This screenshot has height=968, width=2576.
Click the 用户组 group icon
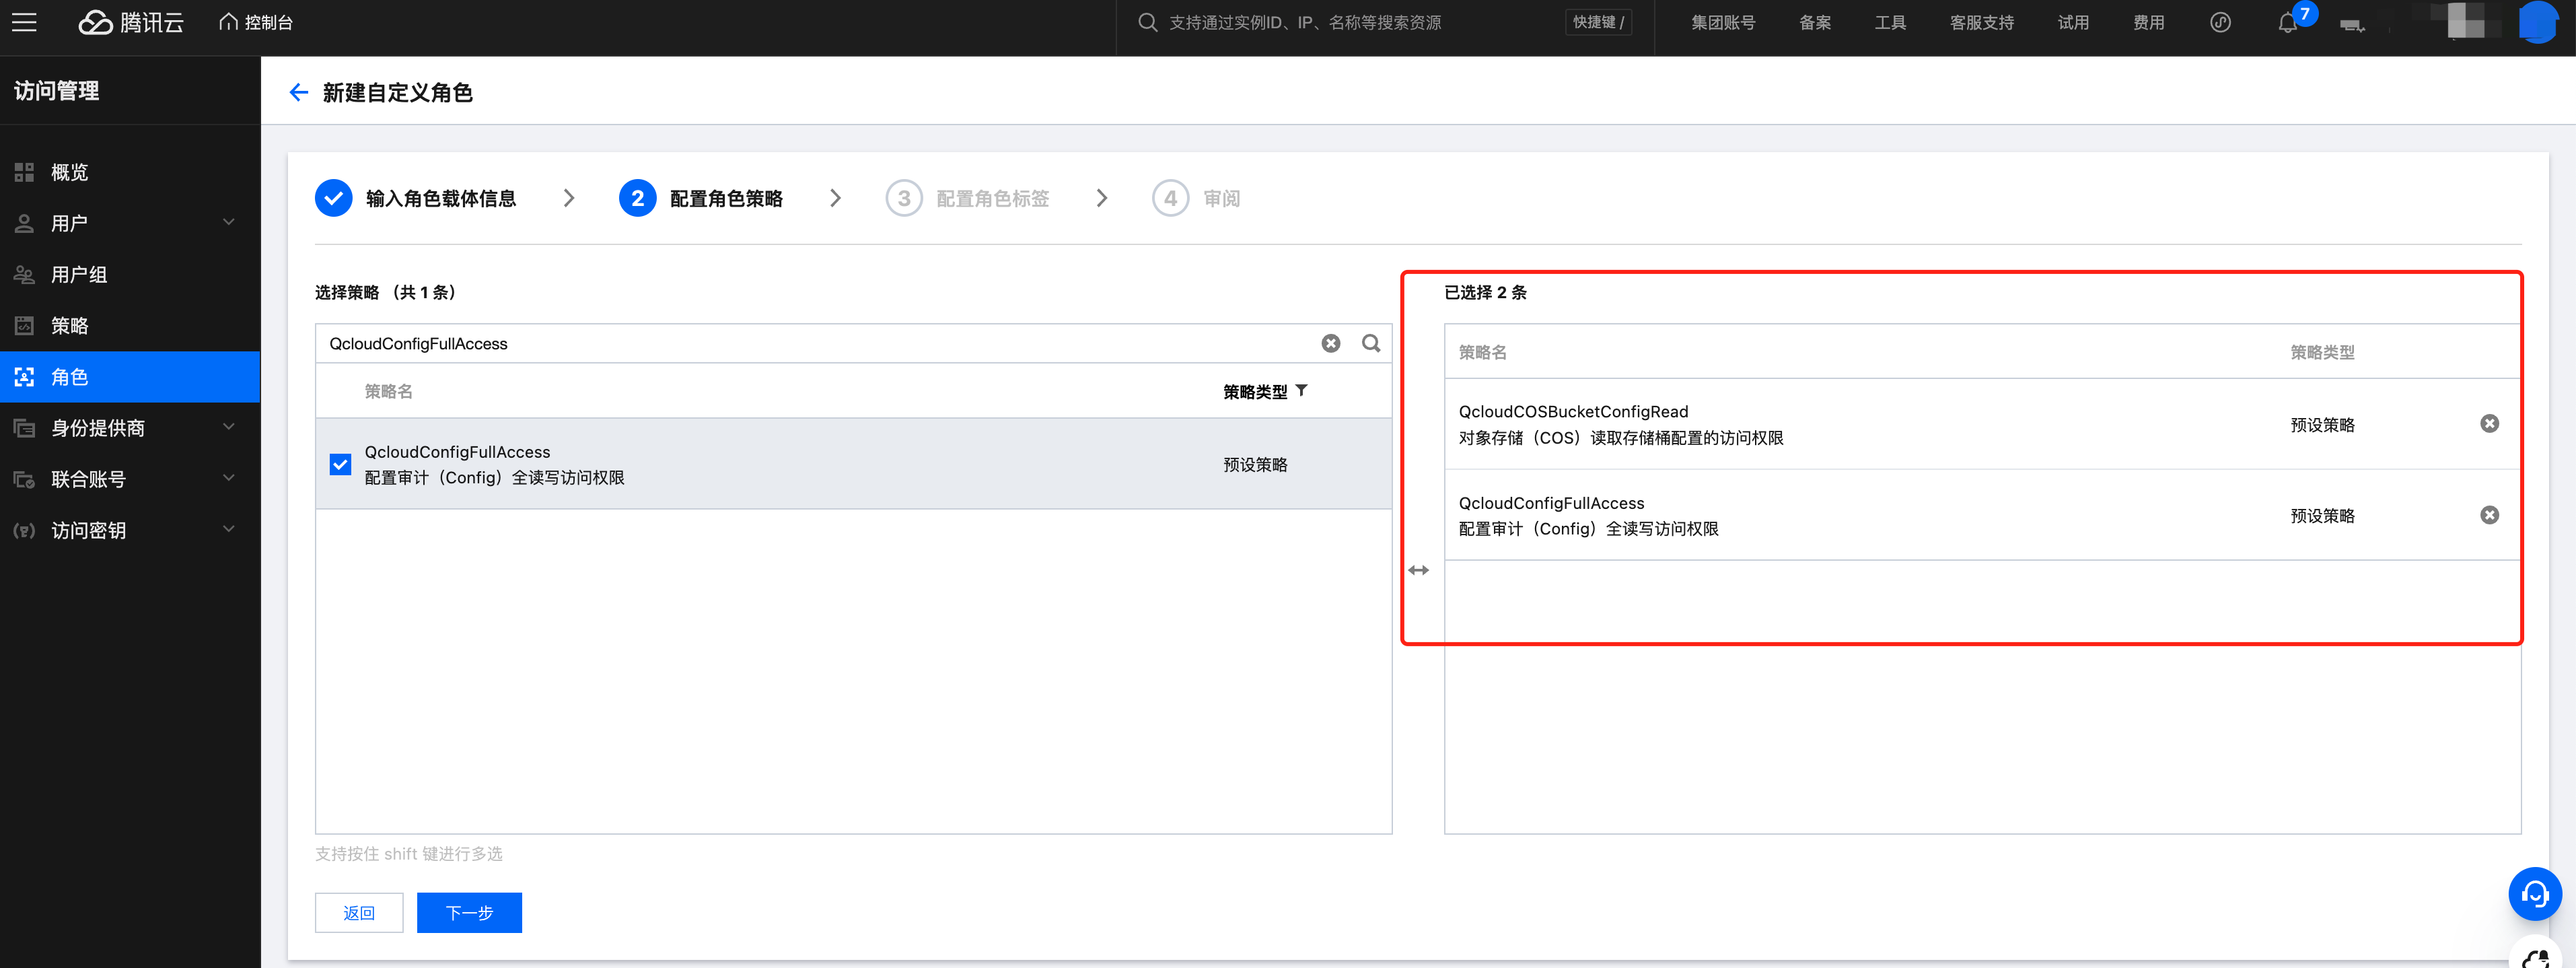point(24,274)
